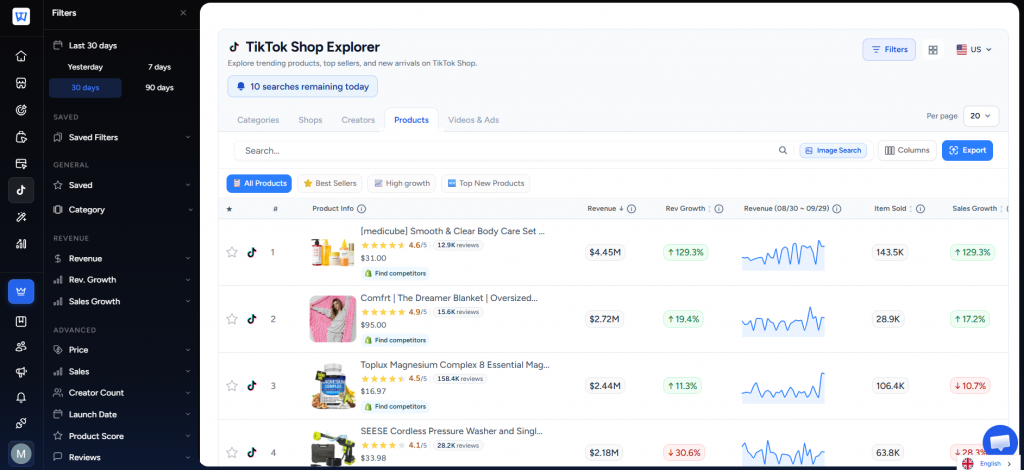Select the Top New Products chip
1024x470 pixels.
point(485,183)
